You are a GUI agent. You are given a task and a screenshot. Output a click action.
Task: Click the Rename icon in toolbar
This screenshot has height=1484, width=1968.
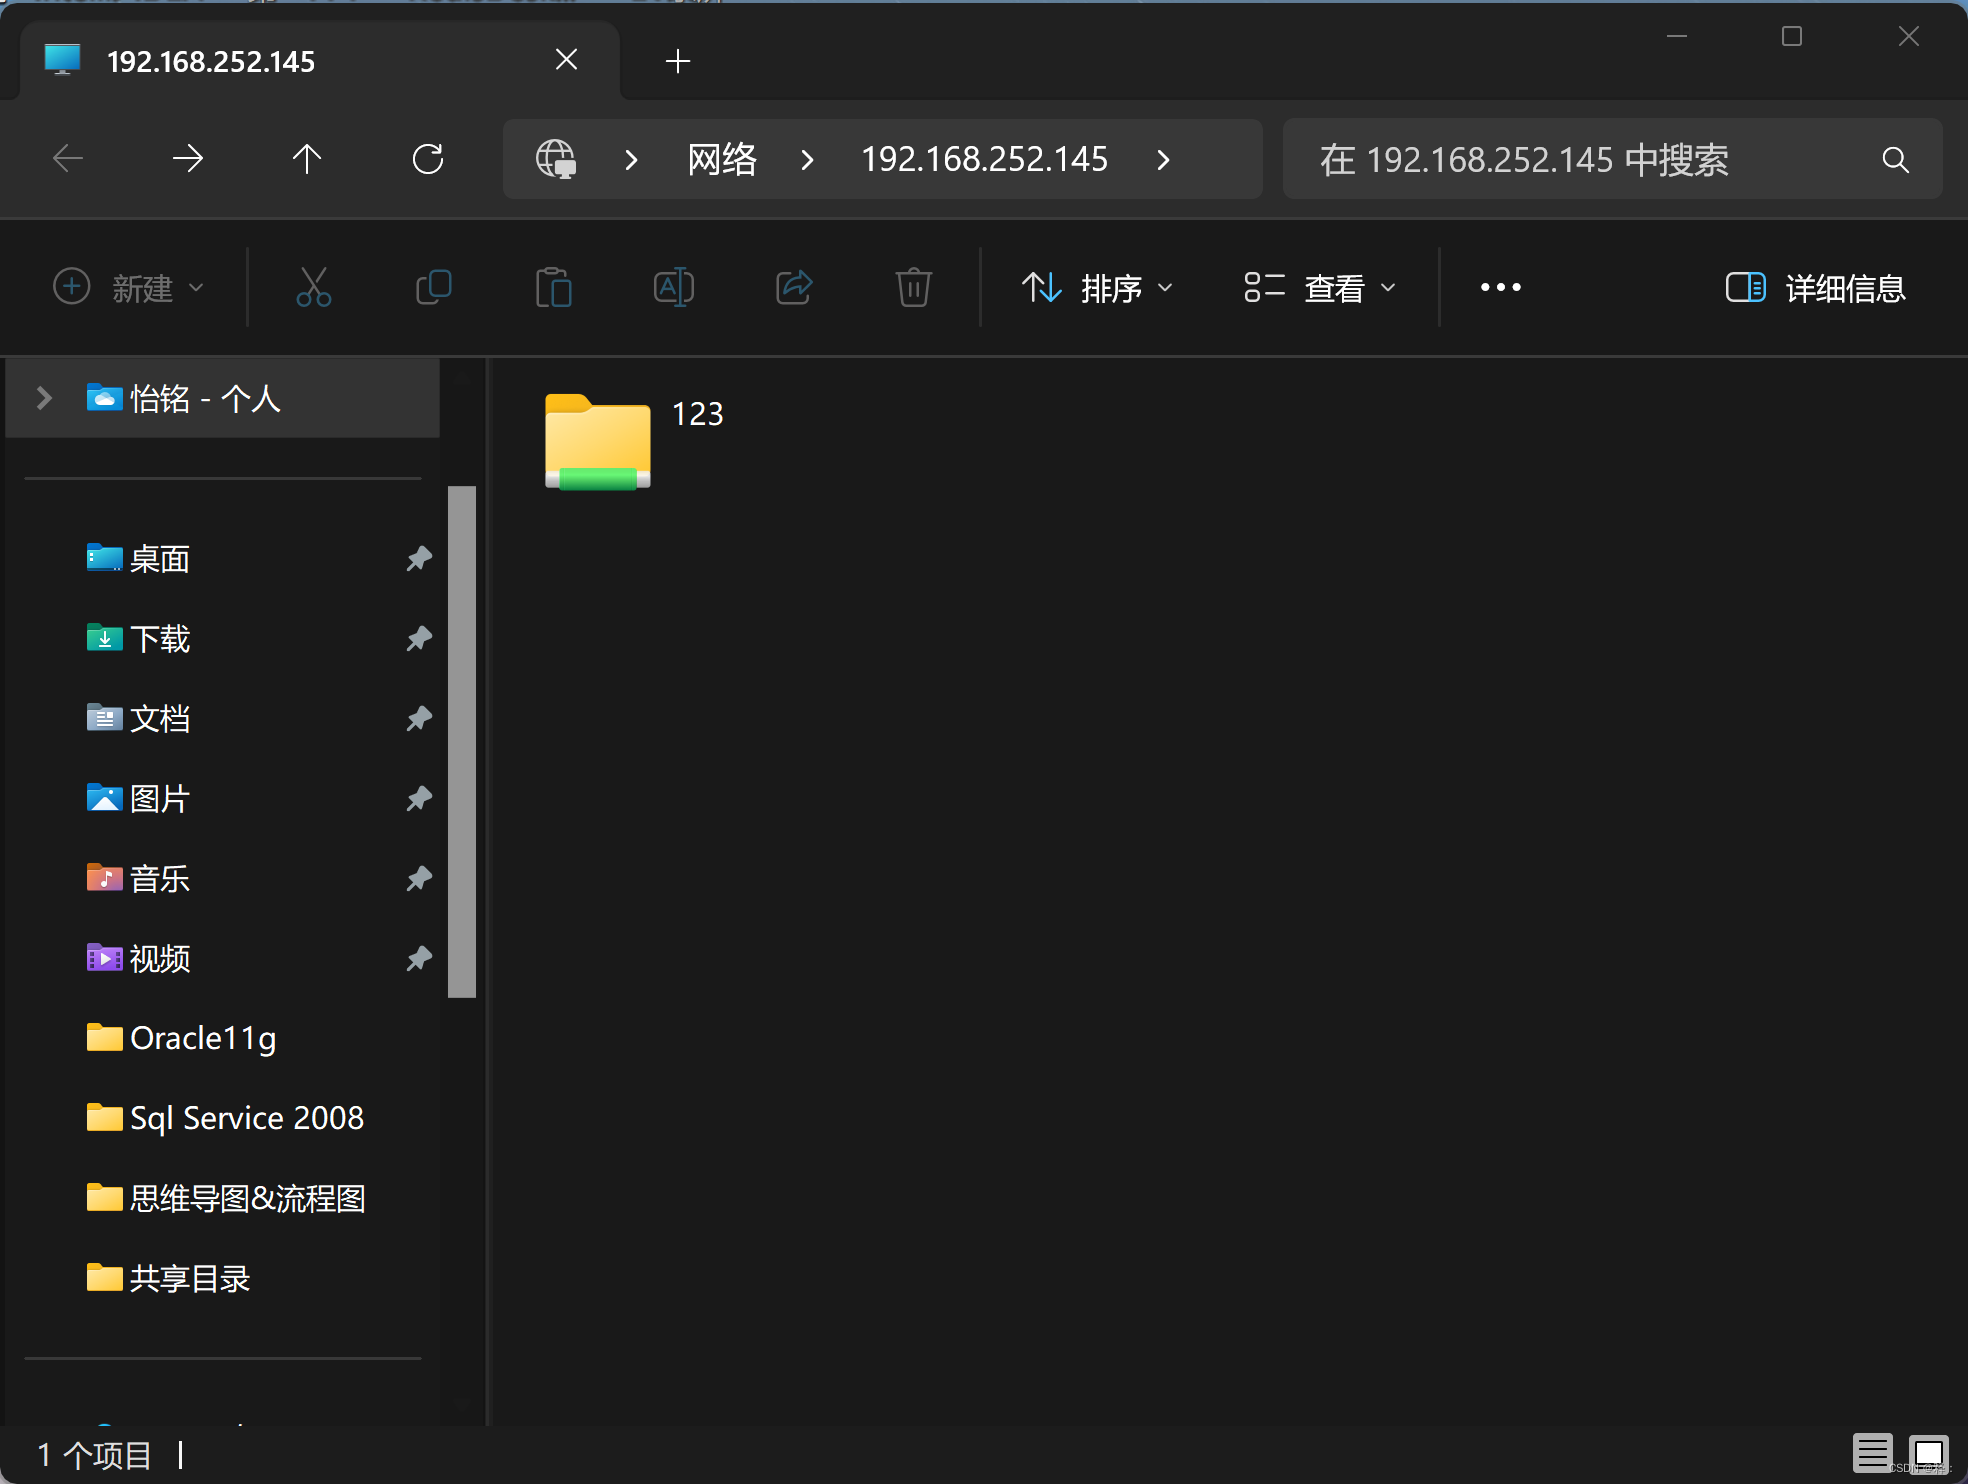673,288
